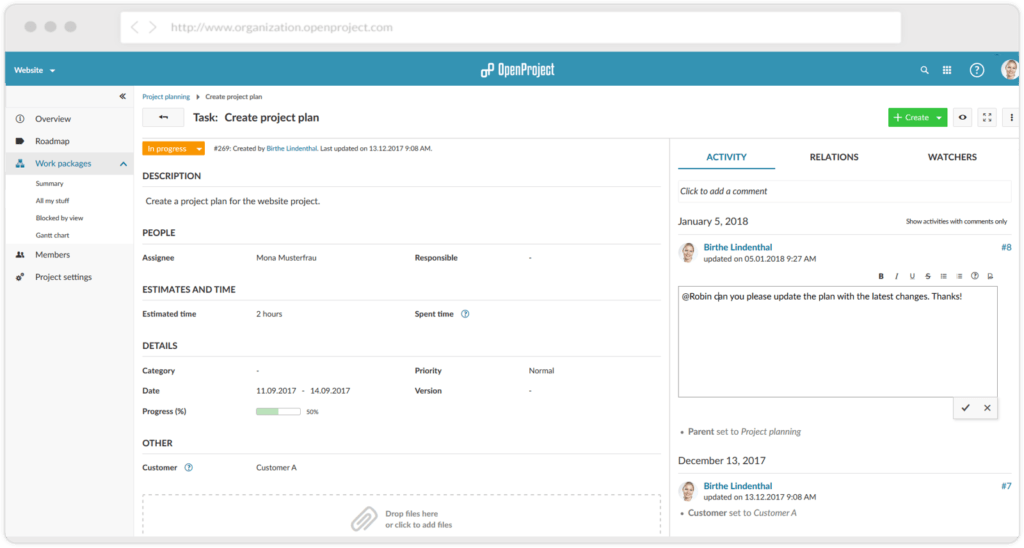Switch to the Relations tab
Image resolution: width=1024 pixels, height=548 pixels.
833,157
